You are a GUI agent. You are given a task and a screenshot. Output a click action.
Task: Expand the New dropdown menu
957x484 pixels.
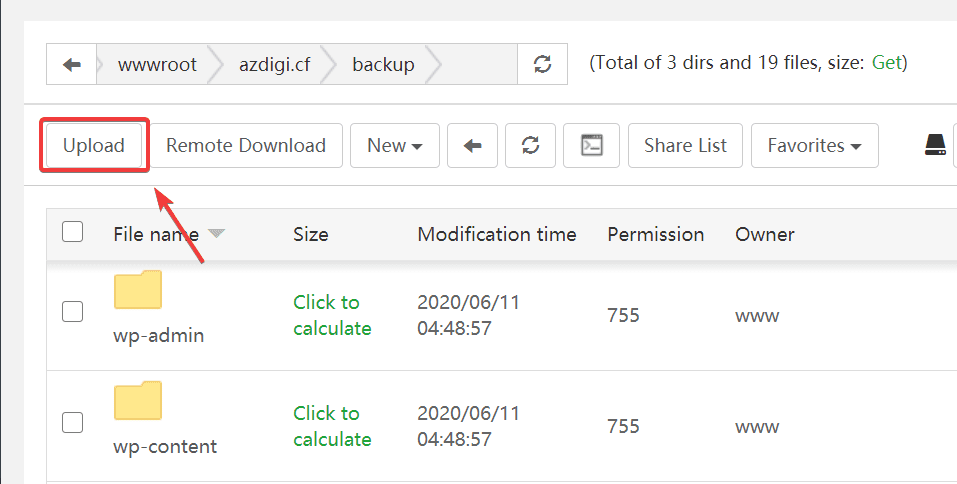[x=395, y=146]
